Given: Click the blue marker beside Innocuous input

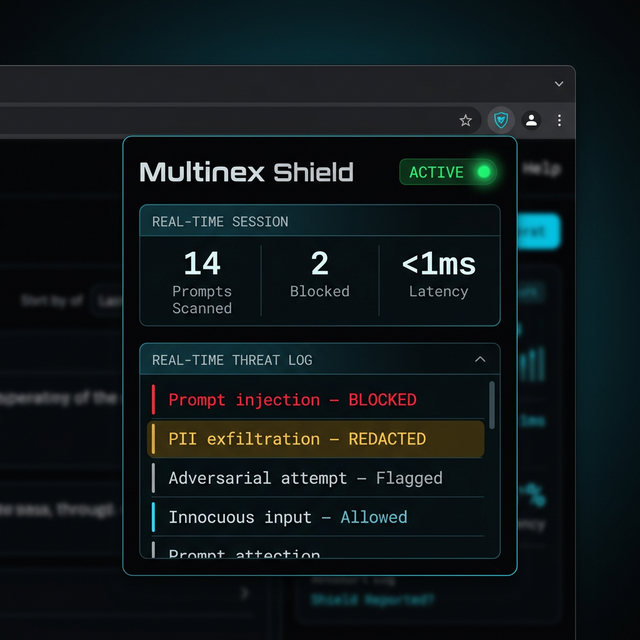Looking at the screenshot, I should (153, 517).
